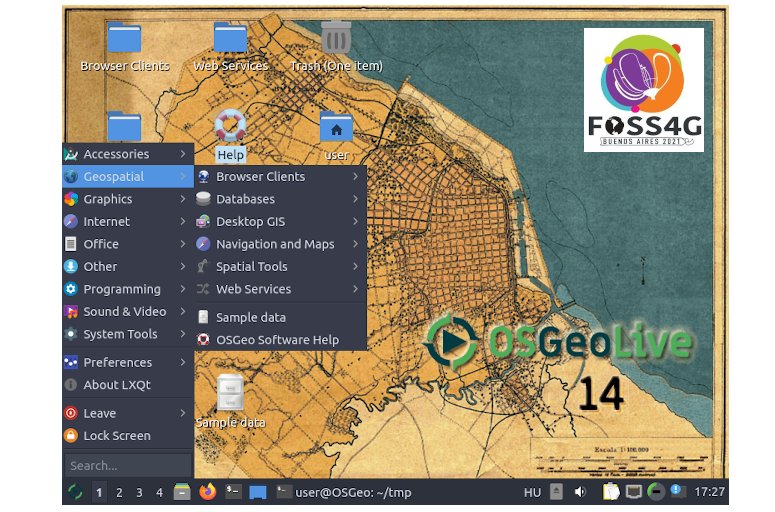Open the clipboard tray icon
The image size is (775, 512).
pyautogui.click(x=611, y=492)
